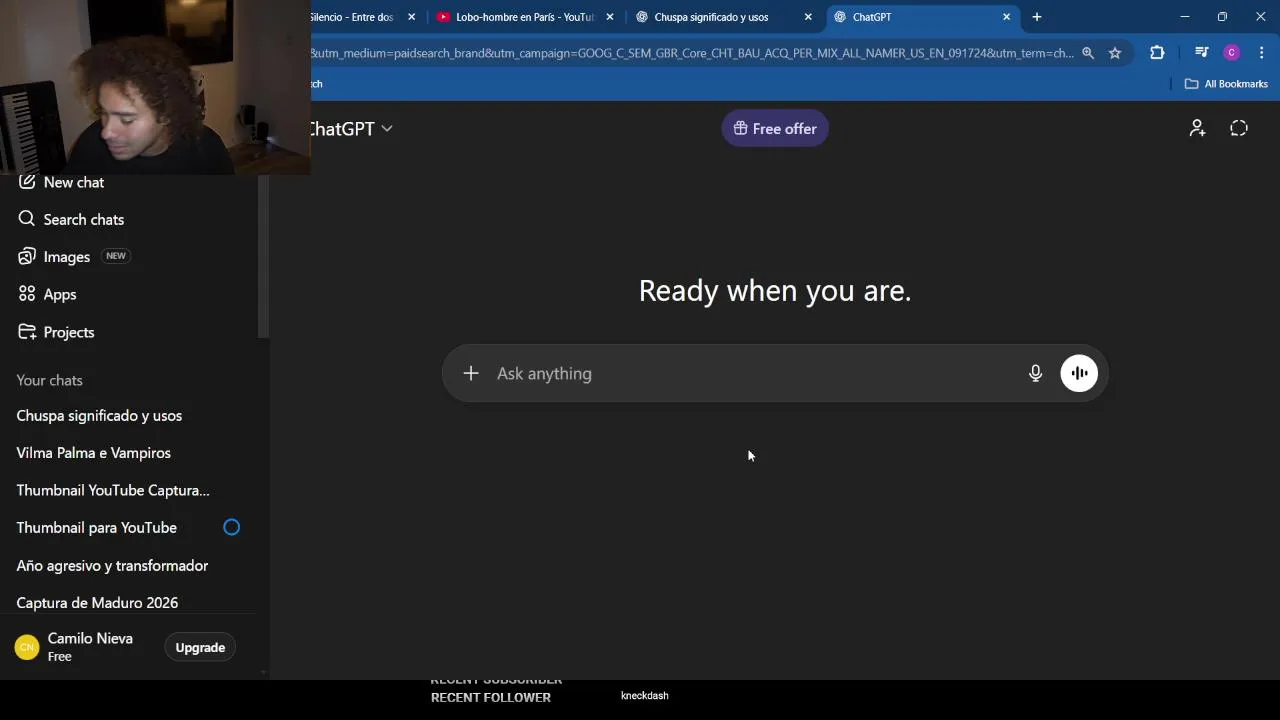Click the Free offer button

click(775, 128)
